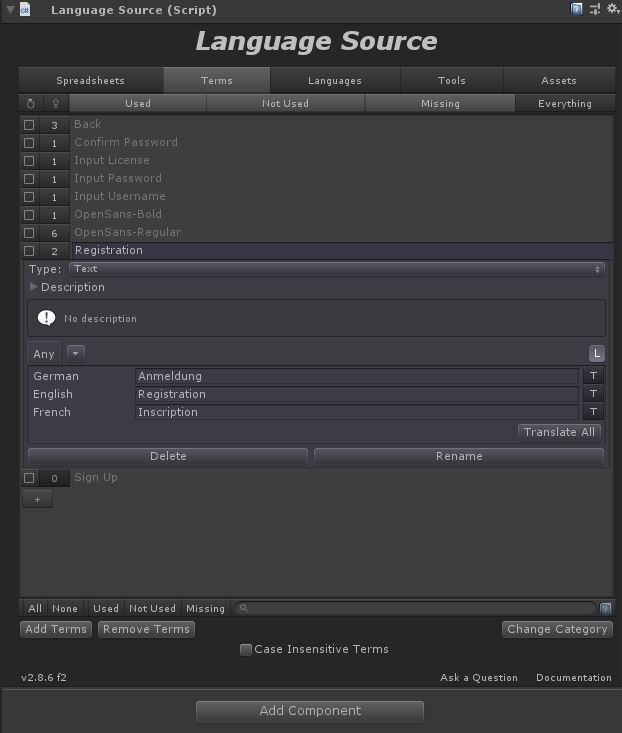Screen dimensions: 622x733
Task: Click the Documentation link
Action: tap(573, 678)
